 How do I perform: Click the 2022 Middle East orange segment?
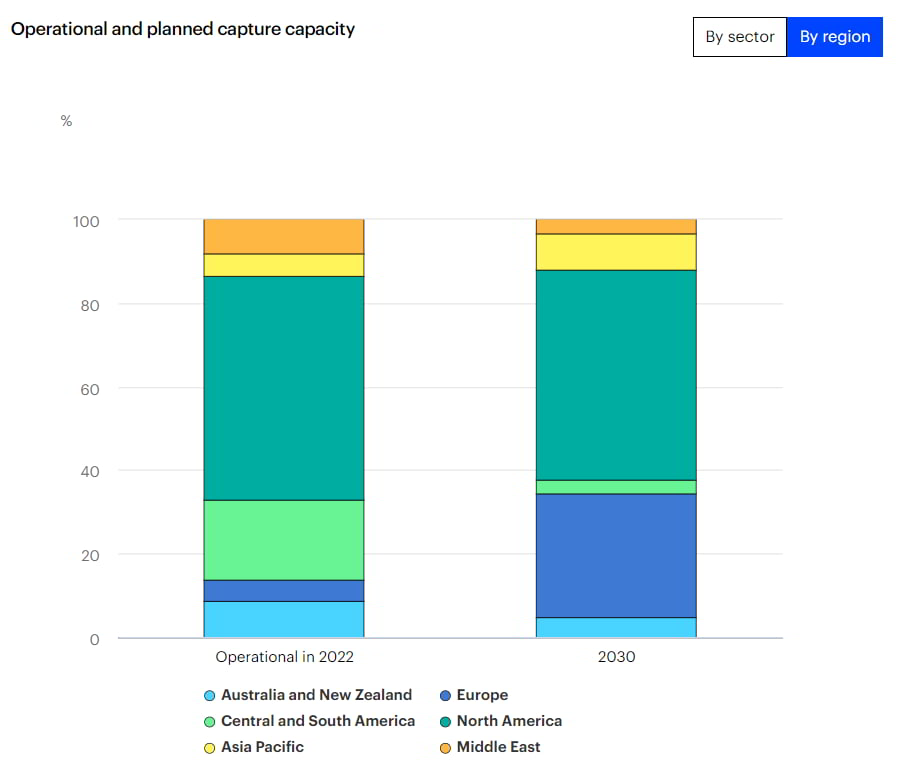coord(284,236)
